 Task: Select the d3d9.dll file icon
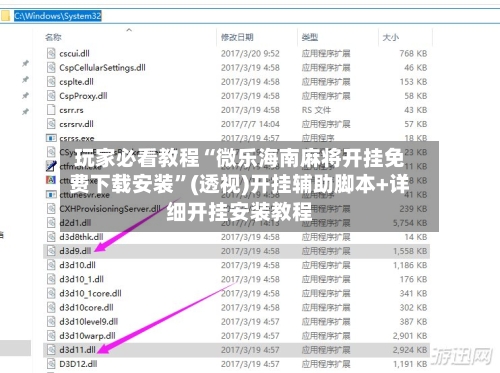tap(51, 251)
